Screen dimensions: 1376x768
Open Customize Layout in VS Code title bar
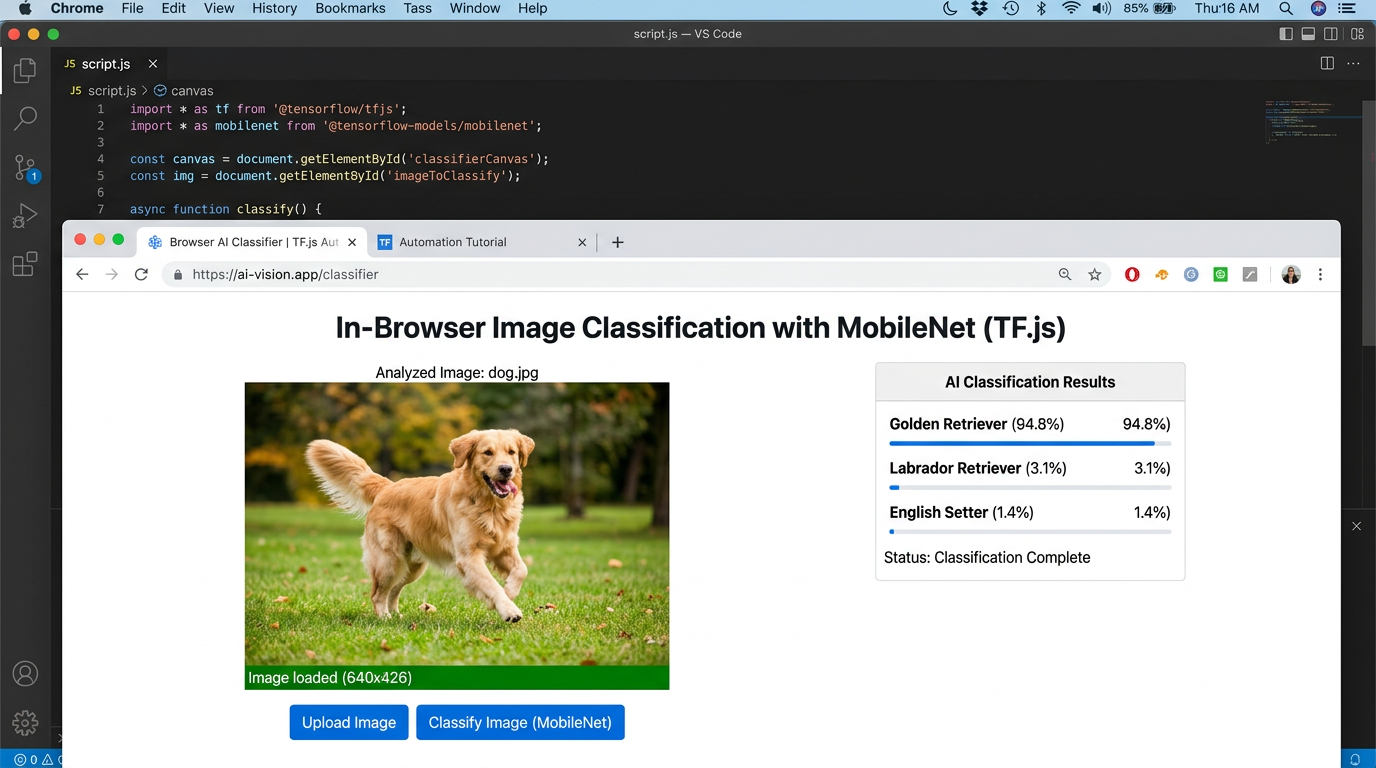(1357, 34)
